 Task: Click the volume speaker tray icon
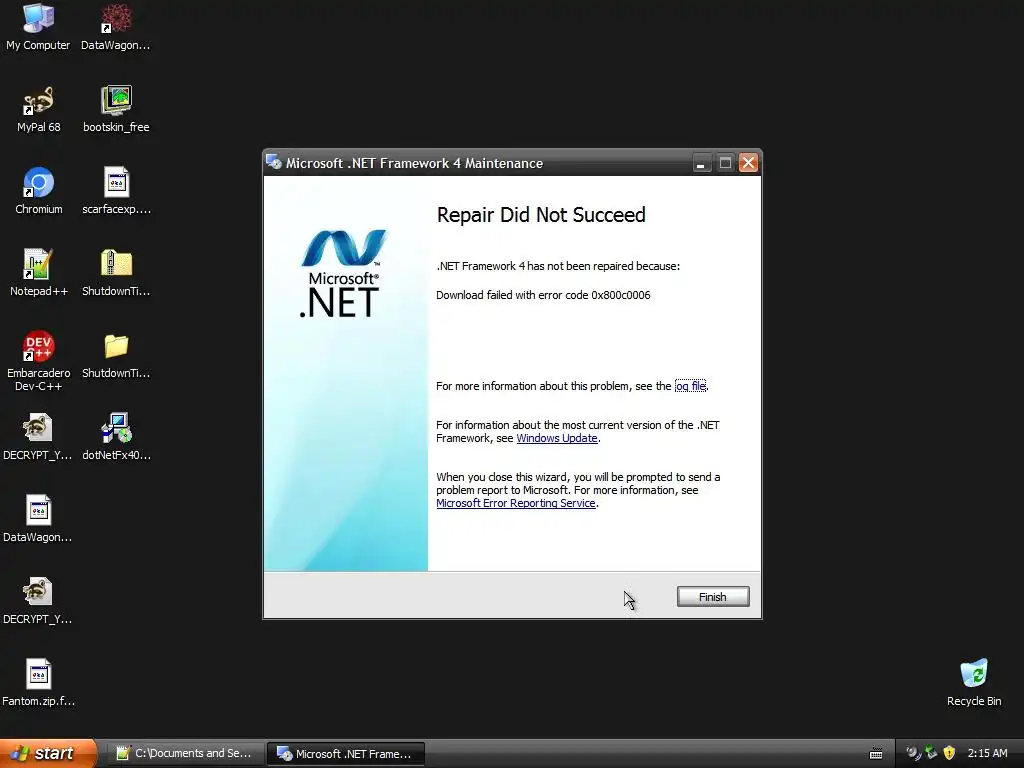click(913, 753)
